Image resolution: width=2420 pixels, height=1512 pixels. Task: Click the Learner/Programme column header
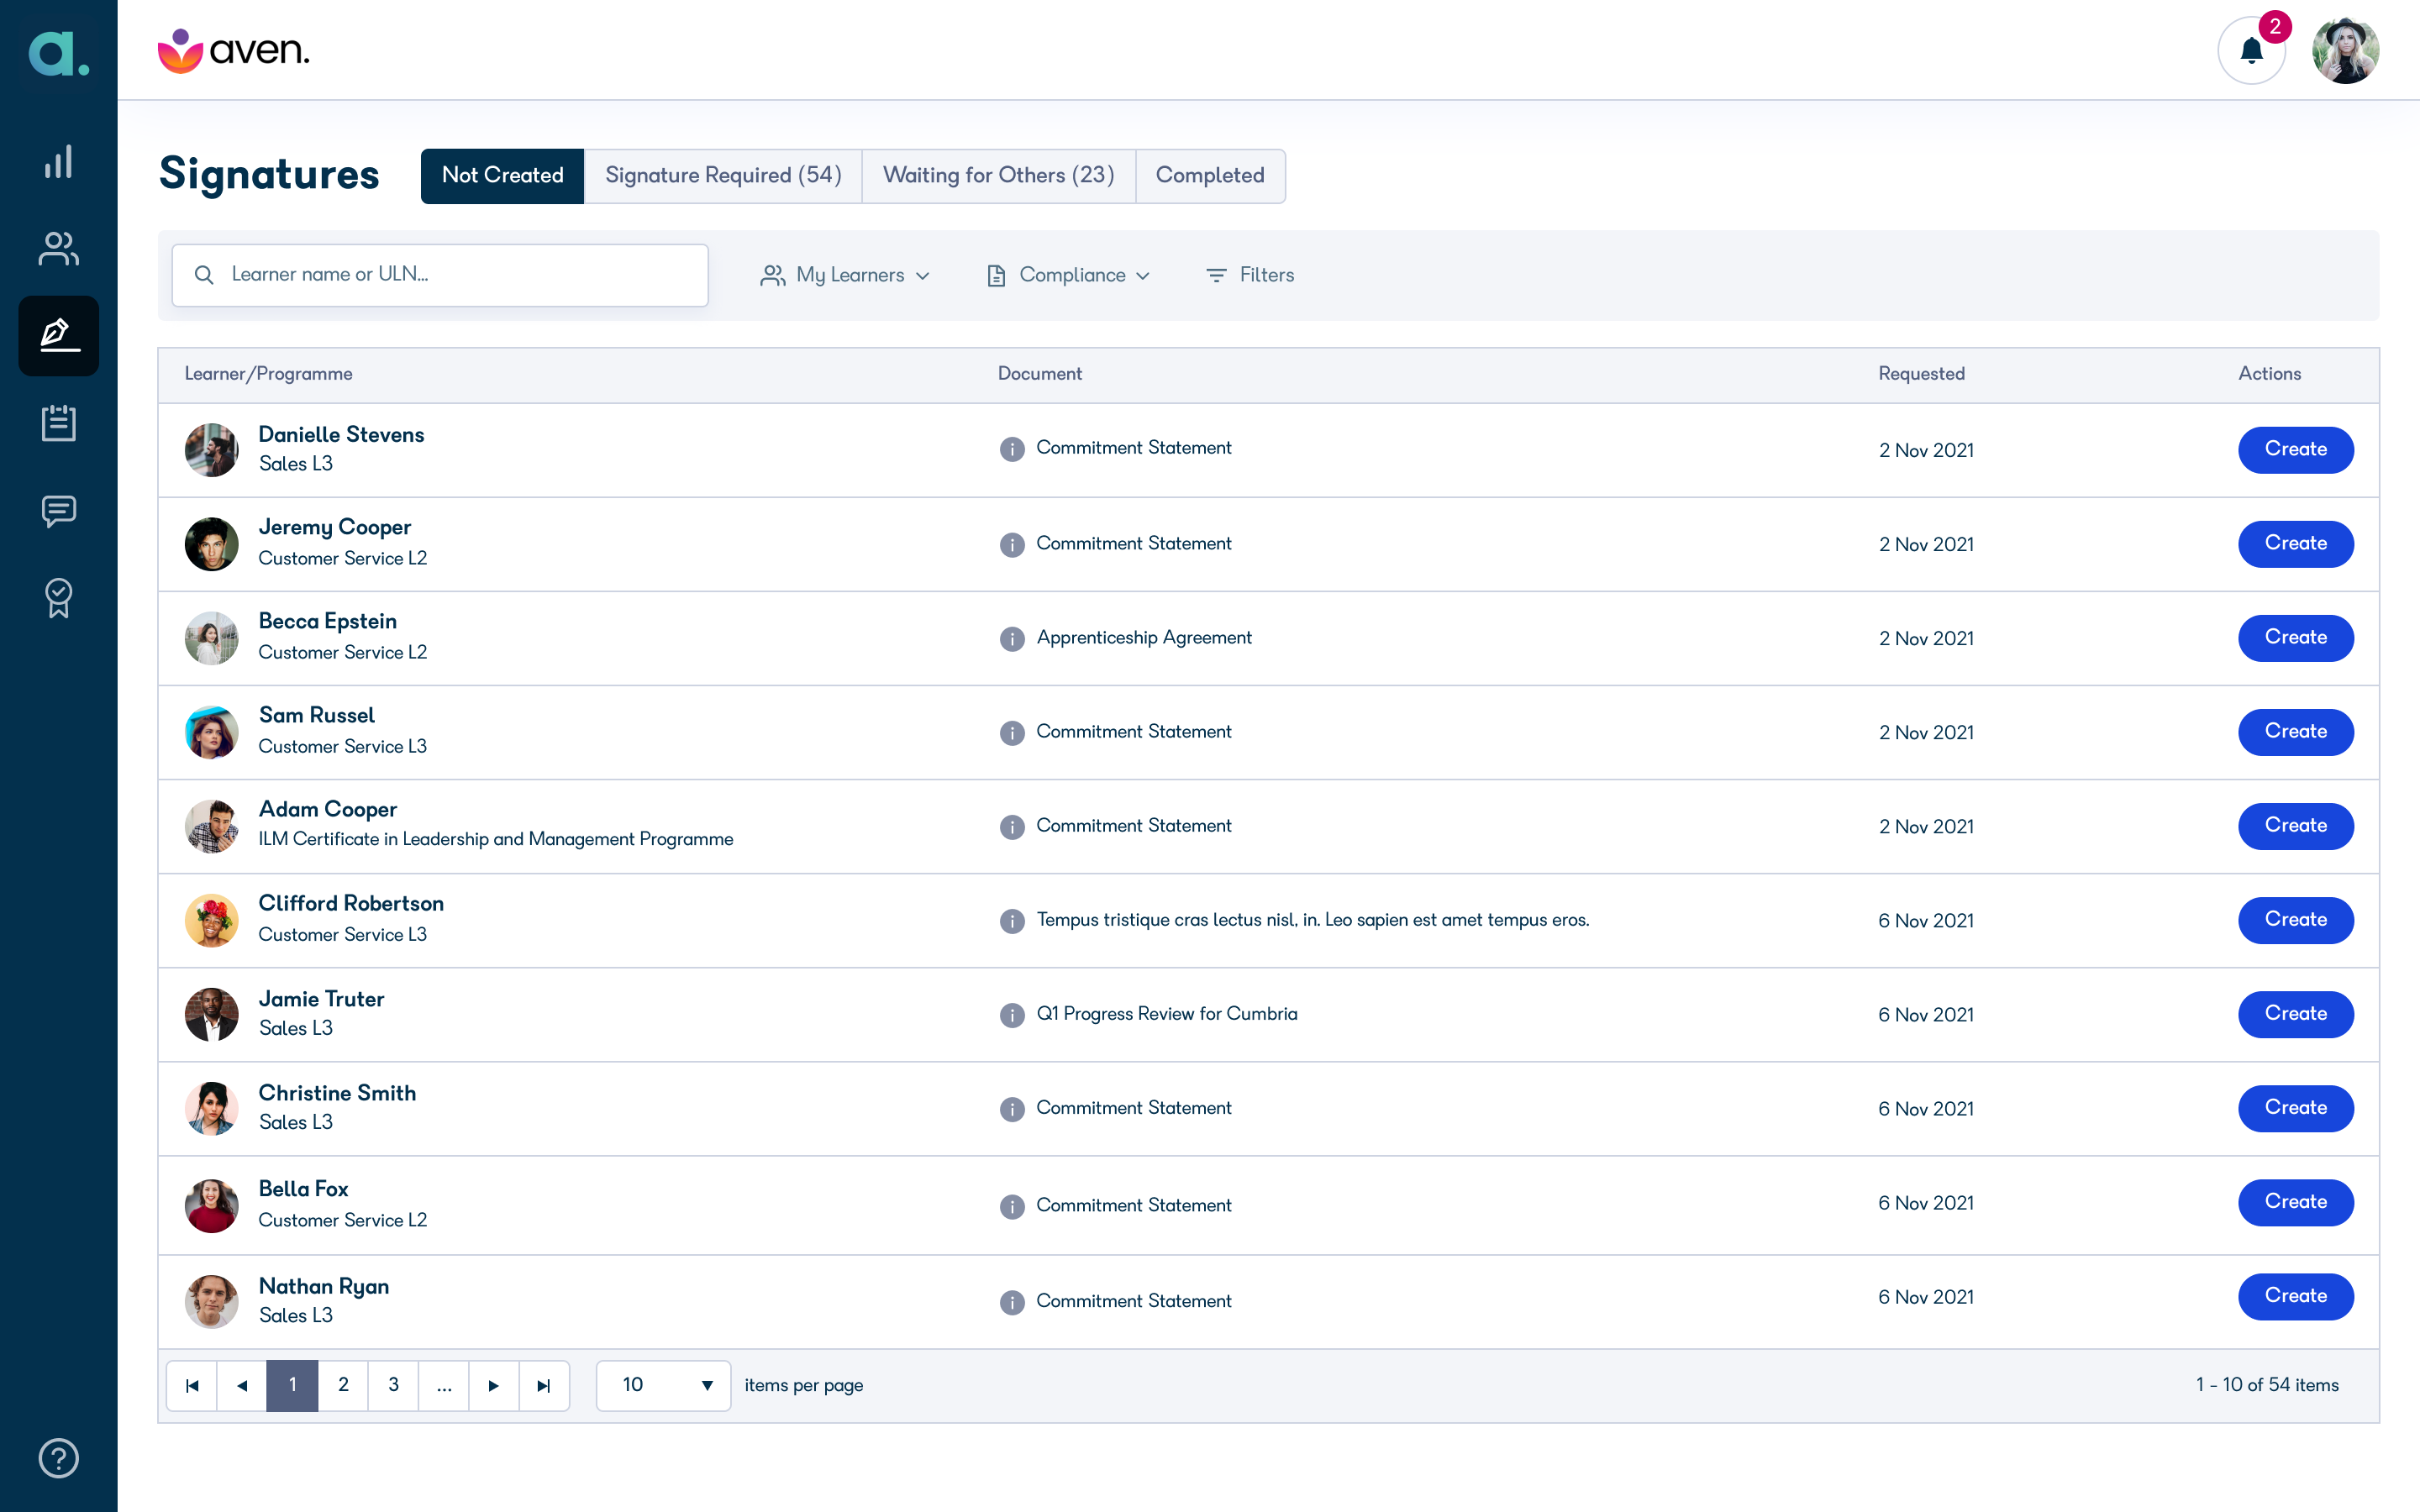pos(268,374)
